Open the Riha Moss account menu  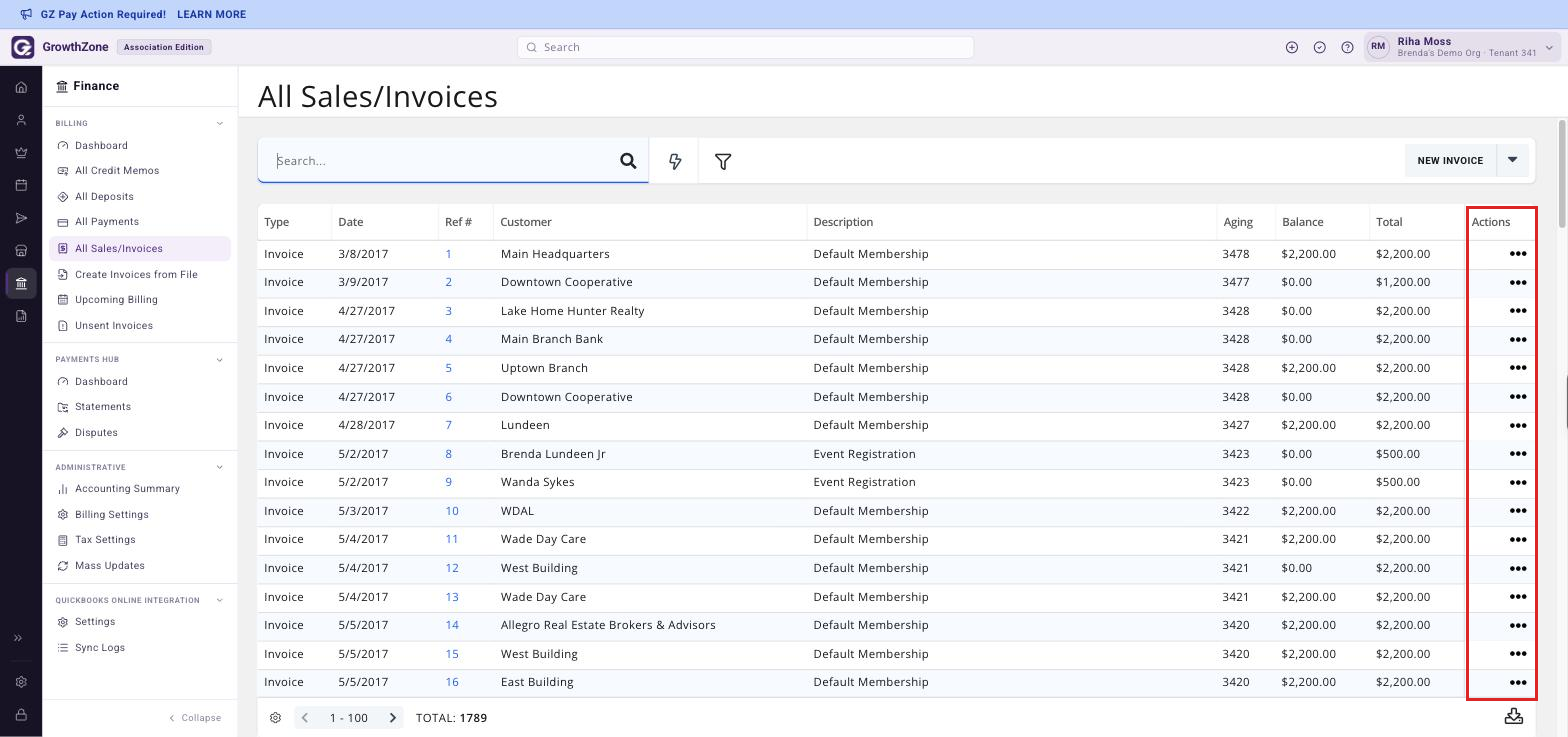[1462, 47]
